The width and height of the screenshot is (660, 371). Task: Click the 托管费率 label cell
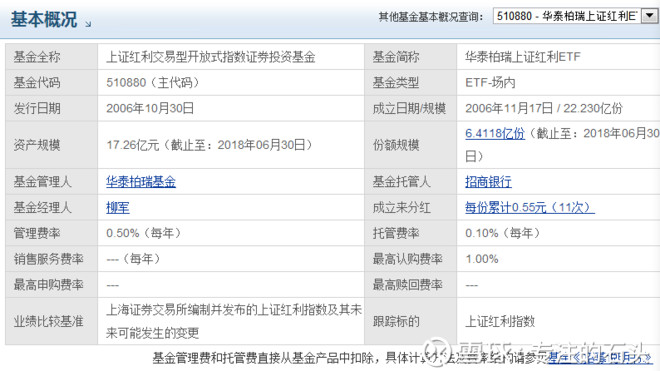(x=410, y=233)
